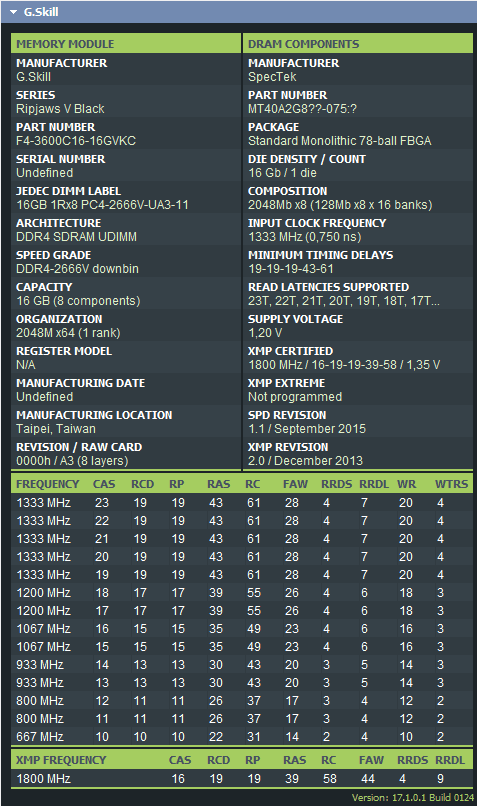
Task: Click the XMP Certified 1800 MHz profile value
Action: pos(344,365)
